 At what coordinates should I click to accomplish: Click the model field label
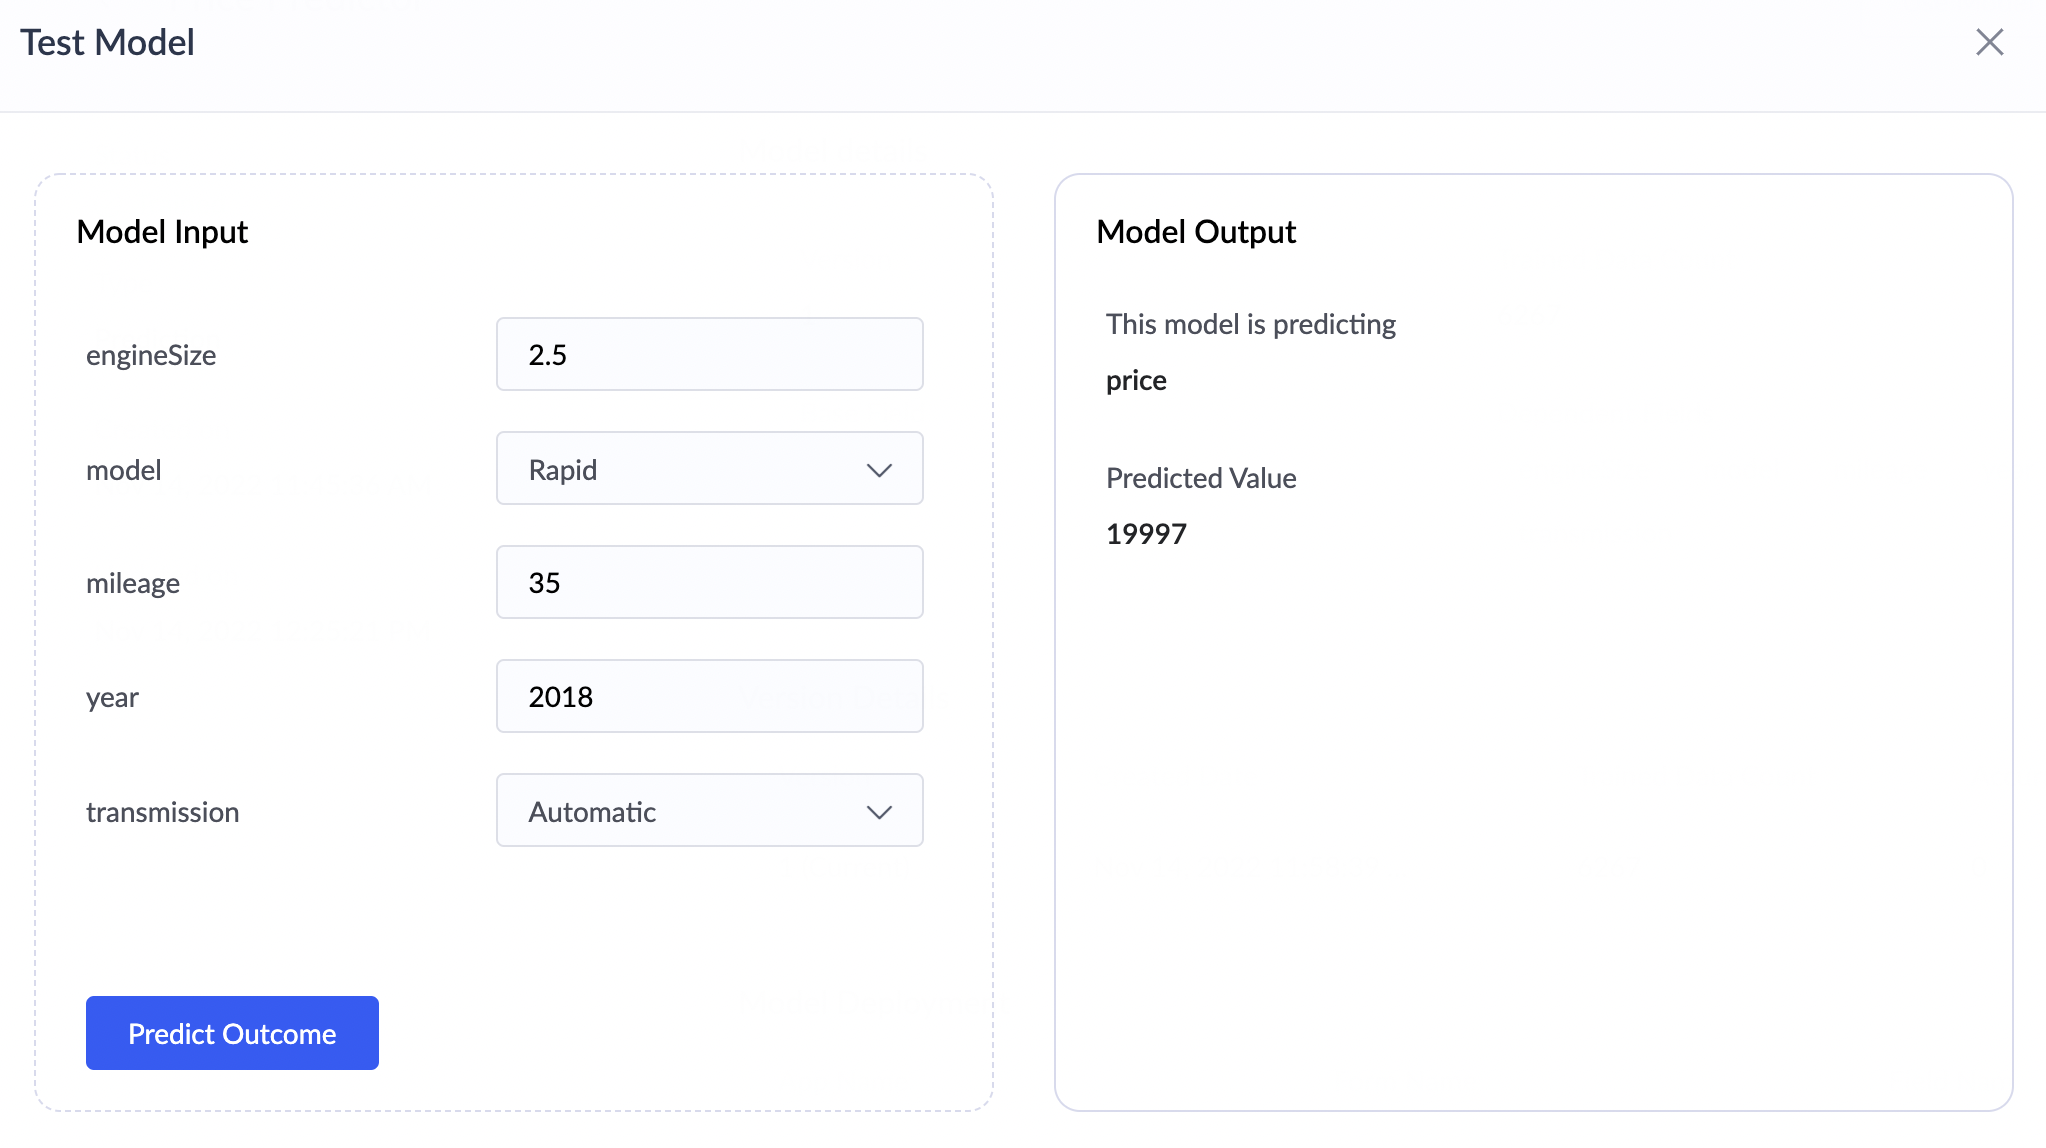tap(124, 470)
